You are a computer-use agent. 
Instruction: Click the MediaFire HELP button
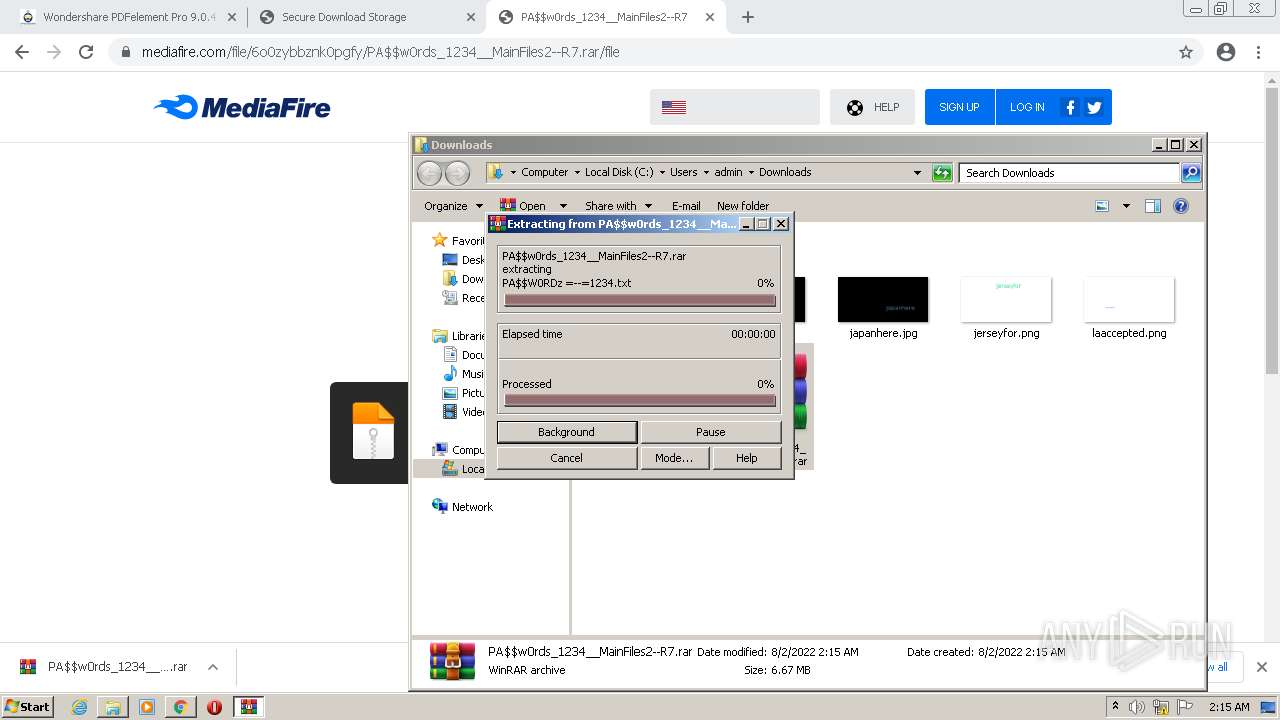[x=872, y=107]
